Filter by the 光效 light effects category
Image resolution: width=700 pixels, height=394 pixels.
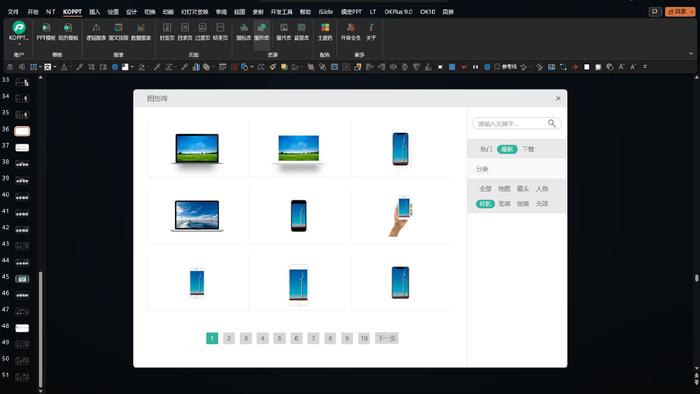pos(542,203)
